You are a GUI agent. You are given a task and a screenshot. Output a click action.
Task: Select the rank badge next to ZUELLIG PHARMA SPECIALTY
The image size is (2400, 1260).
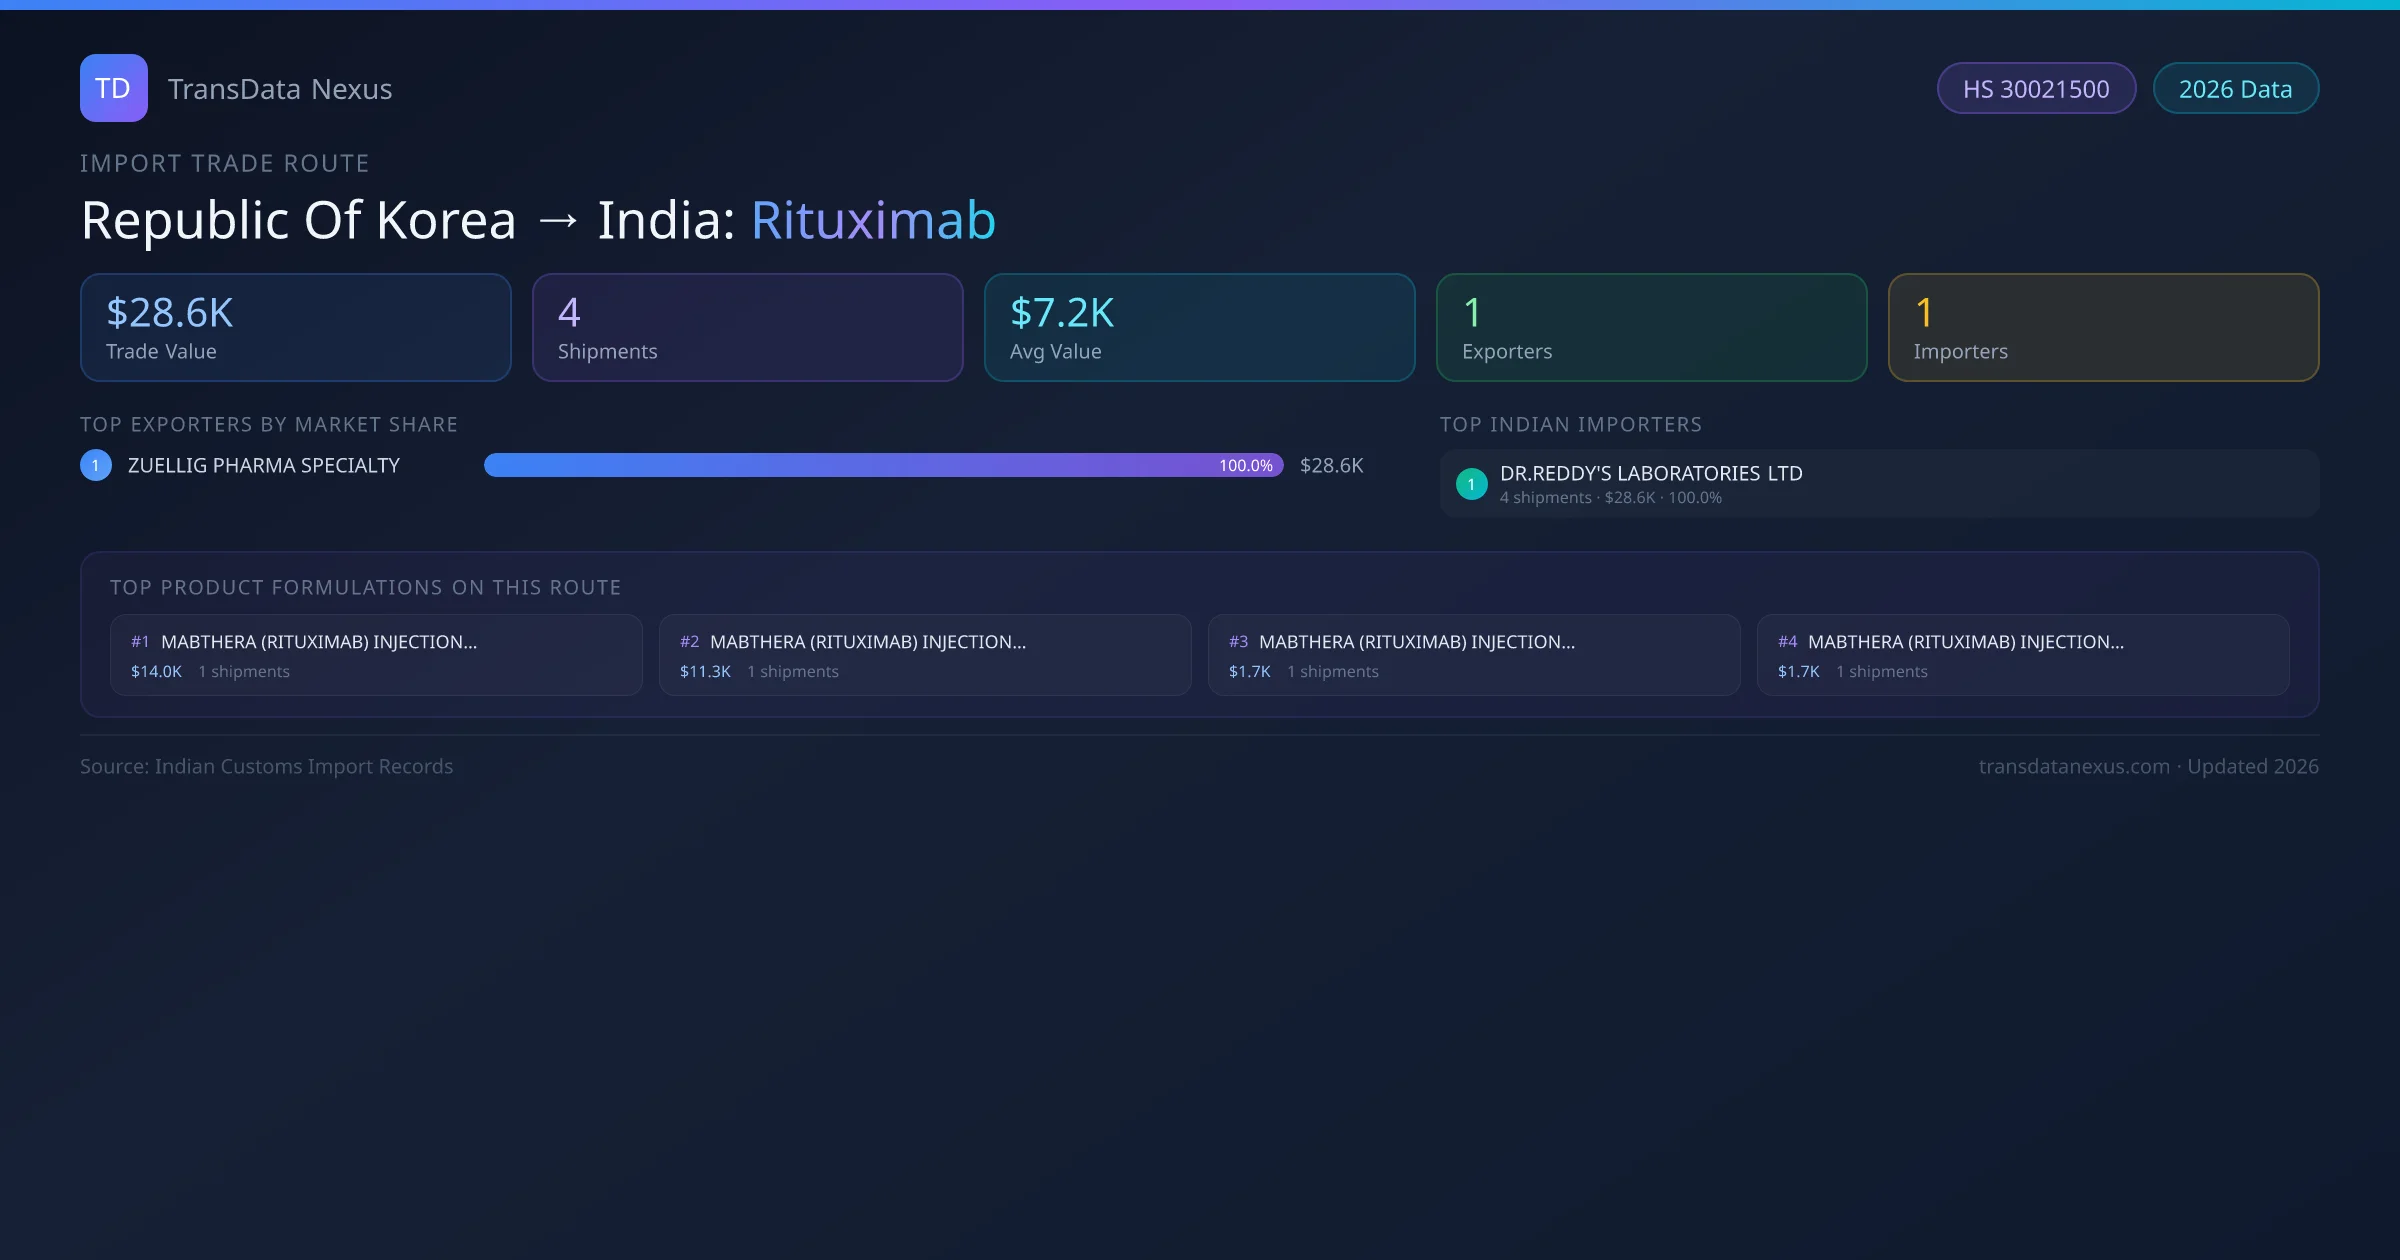pyautogui.click(x=95, y=464)
